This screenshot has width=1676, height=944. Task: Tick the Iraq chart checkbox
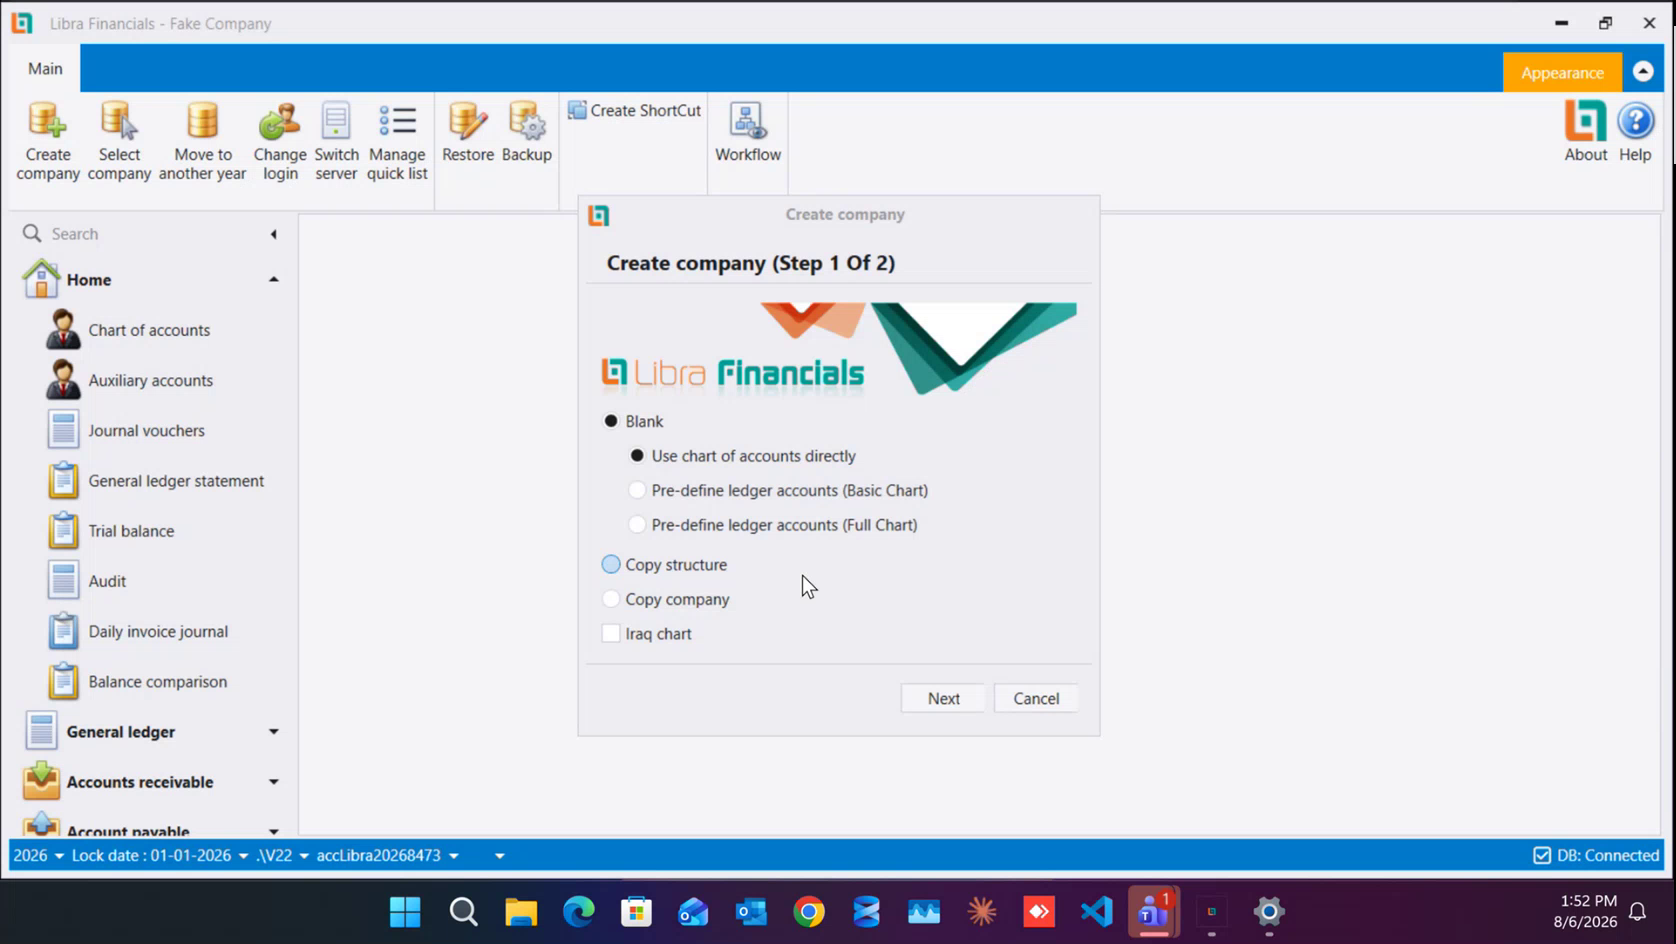(611, 634)
